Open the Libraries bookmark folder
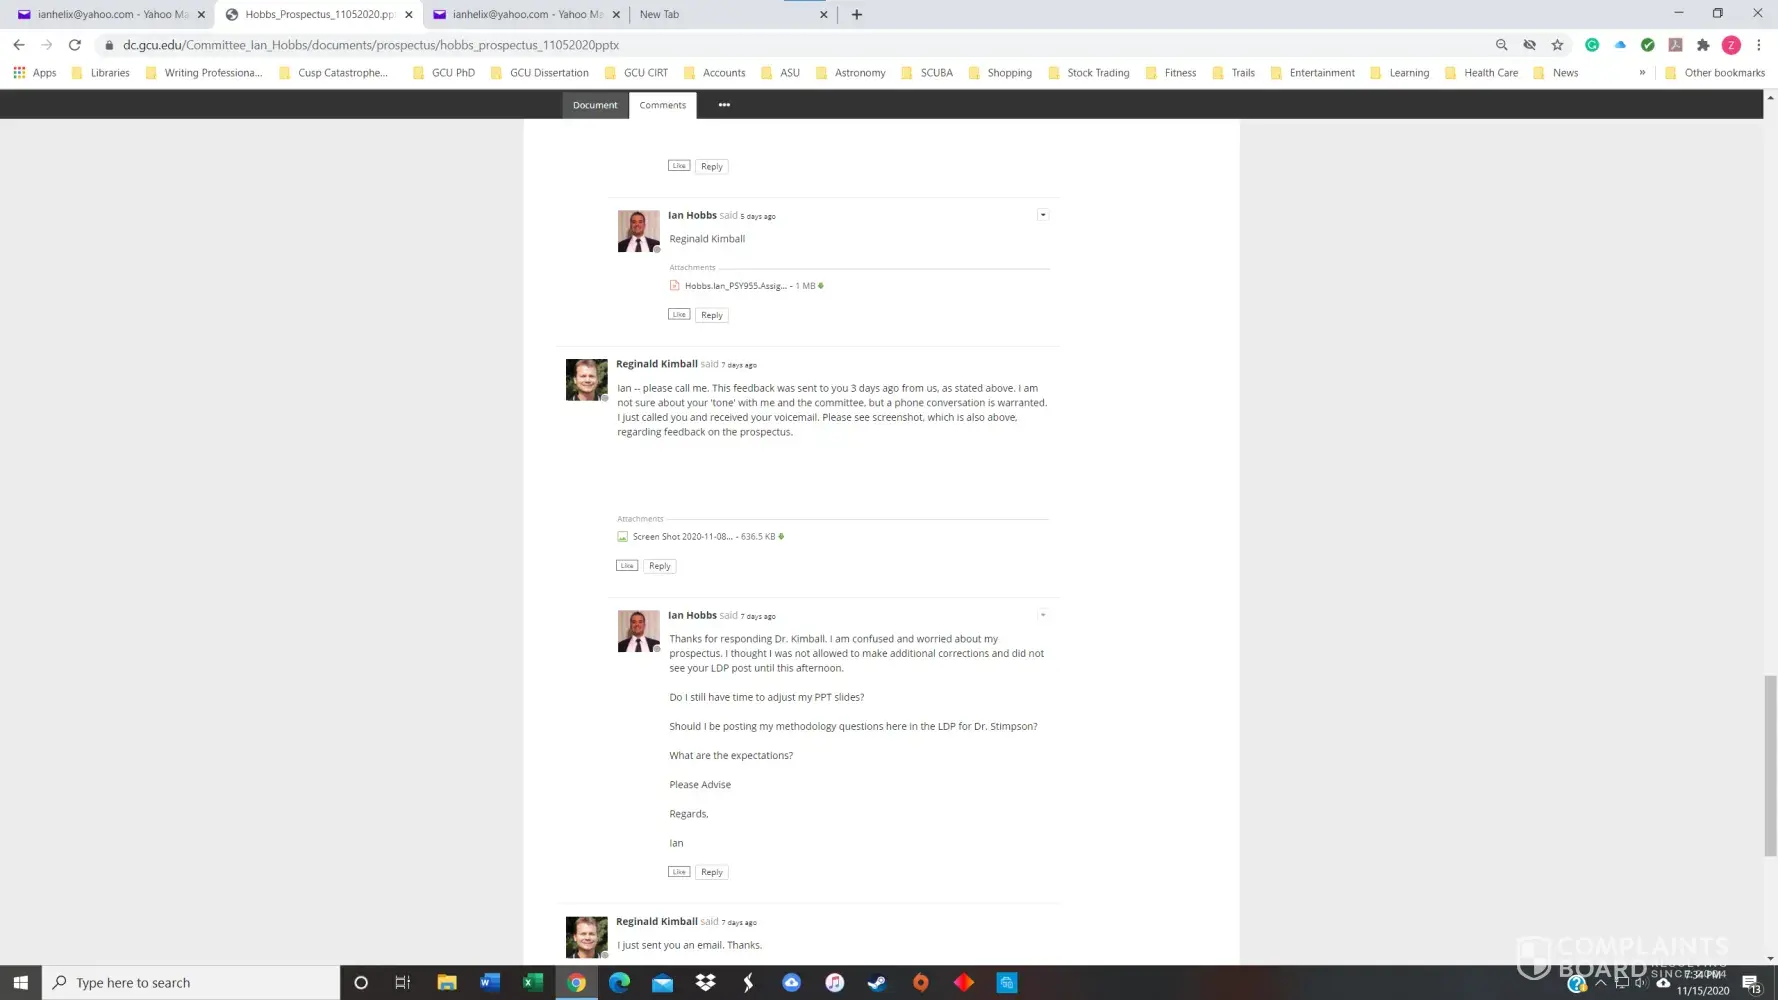The image size is (1778, 1000). pyautogui.click(x=100, y=73)
